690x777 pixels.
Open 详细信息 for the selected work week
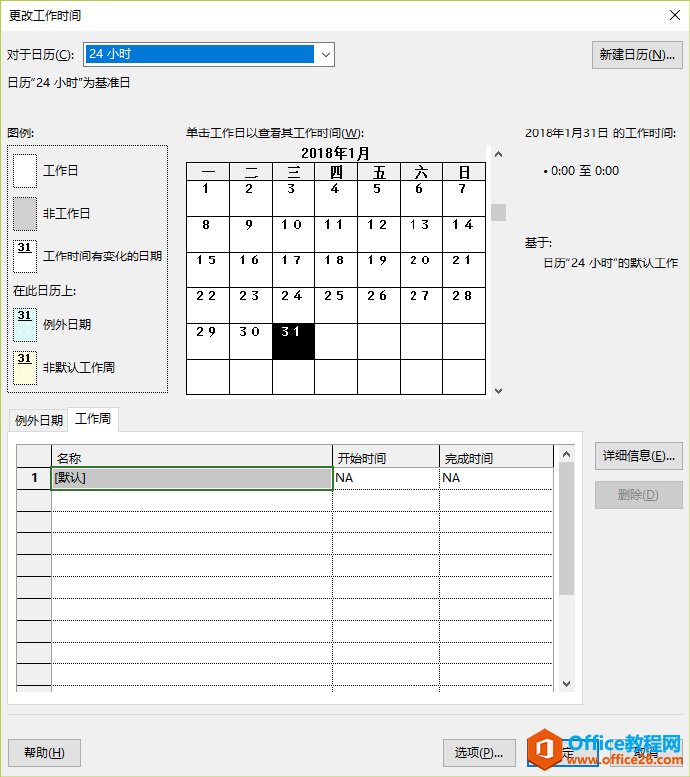(x=639, y=456)
